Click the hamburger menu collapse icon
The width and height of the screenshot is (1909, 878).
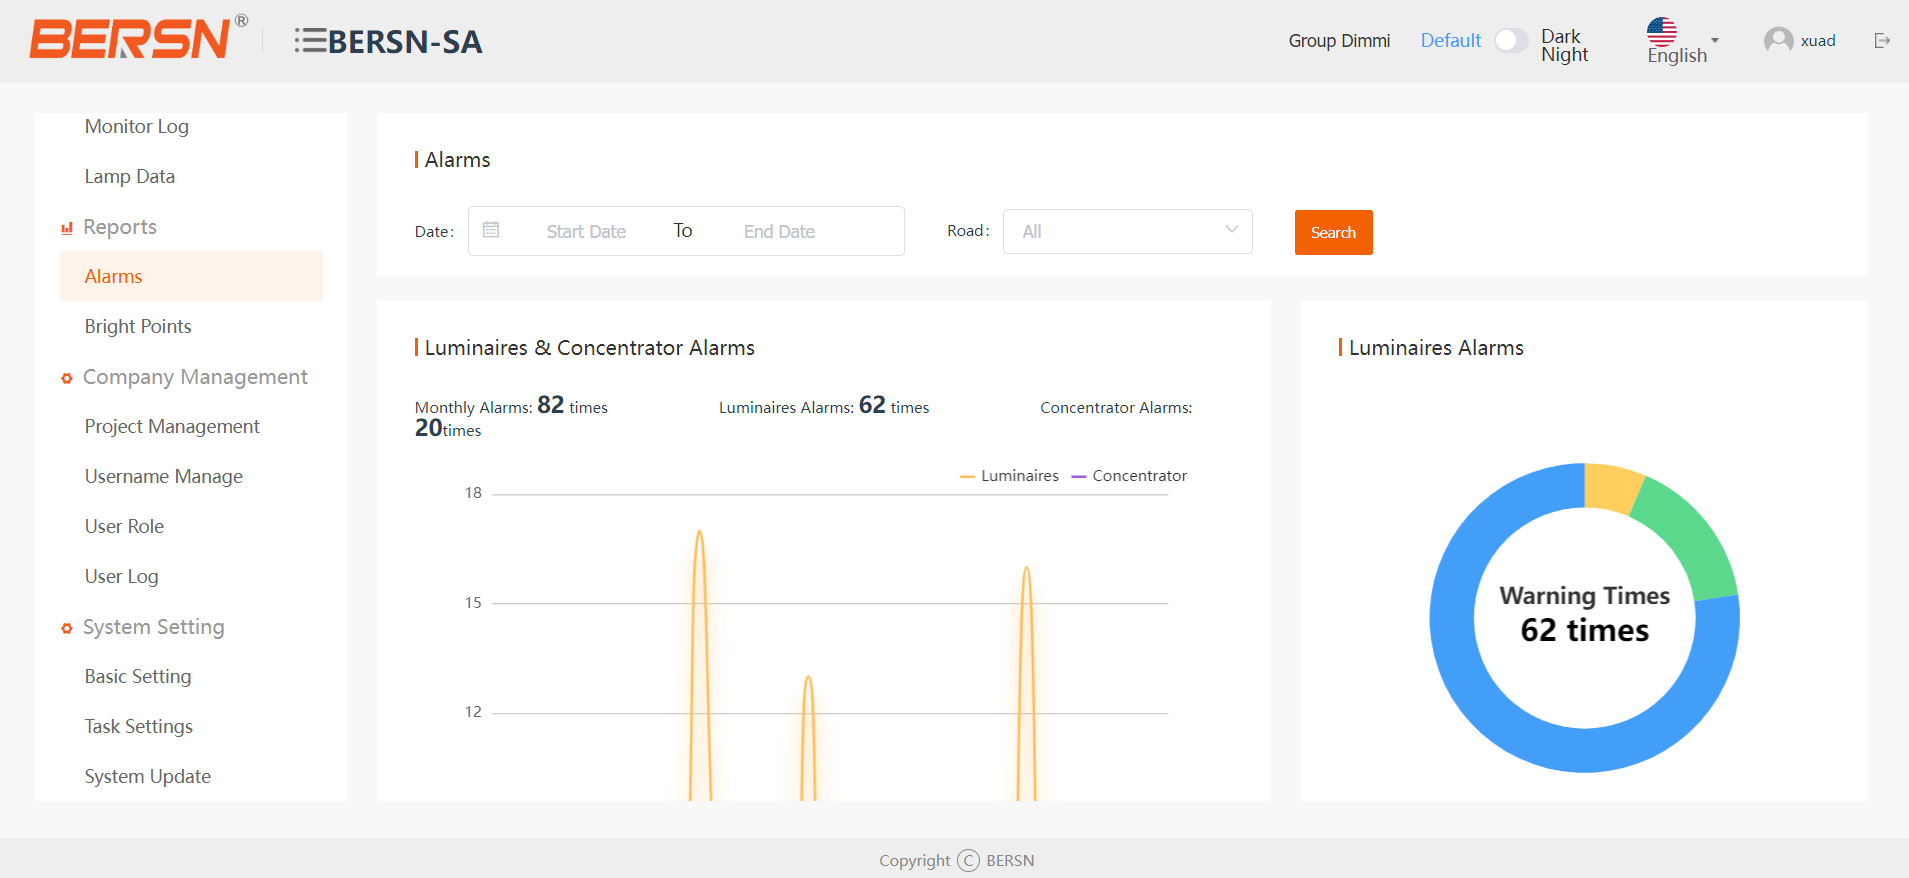tap(310, 41)
